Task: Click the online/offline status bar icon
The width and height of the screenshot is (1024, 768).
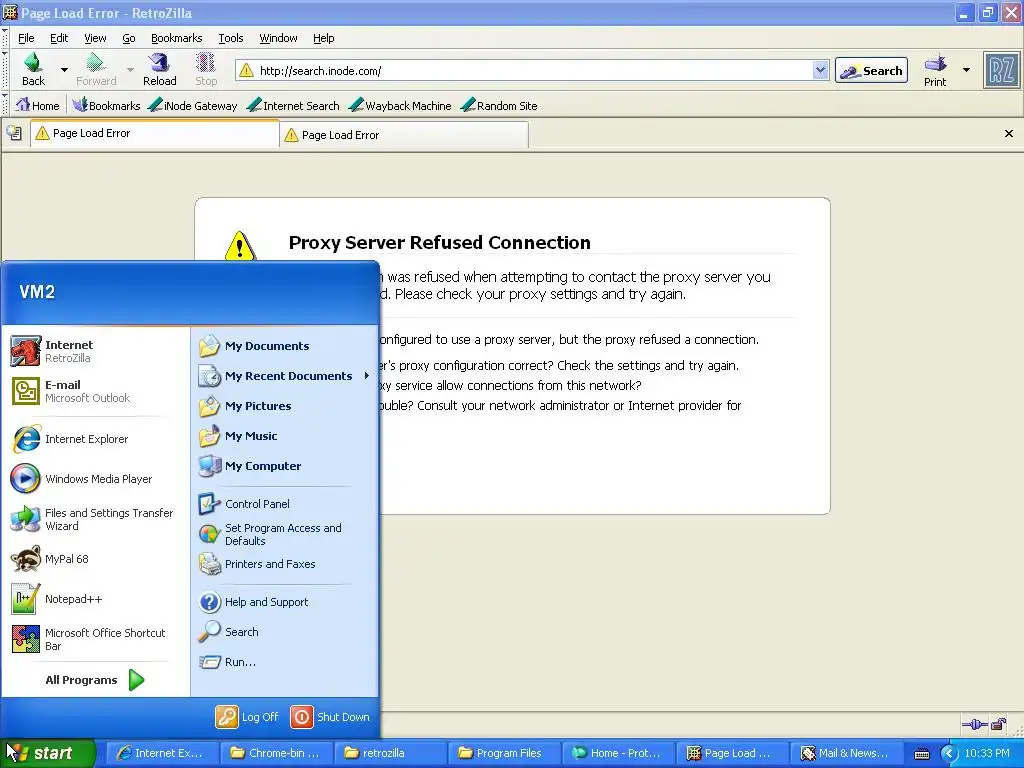Action: 974,724
